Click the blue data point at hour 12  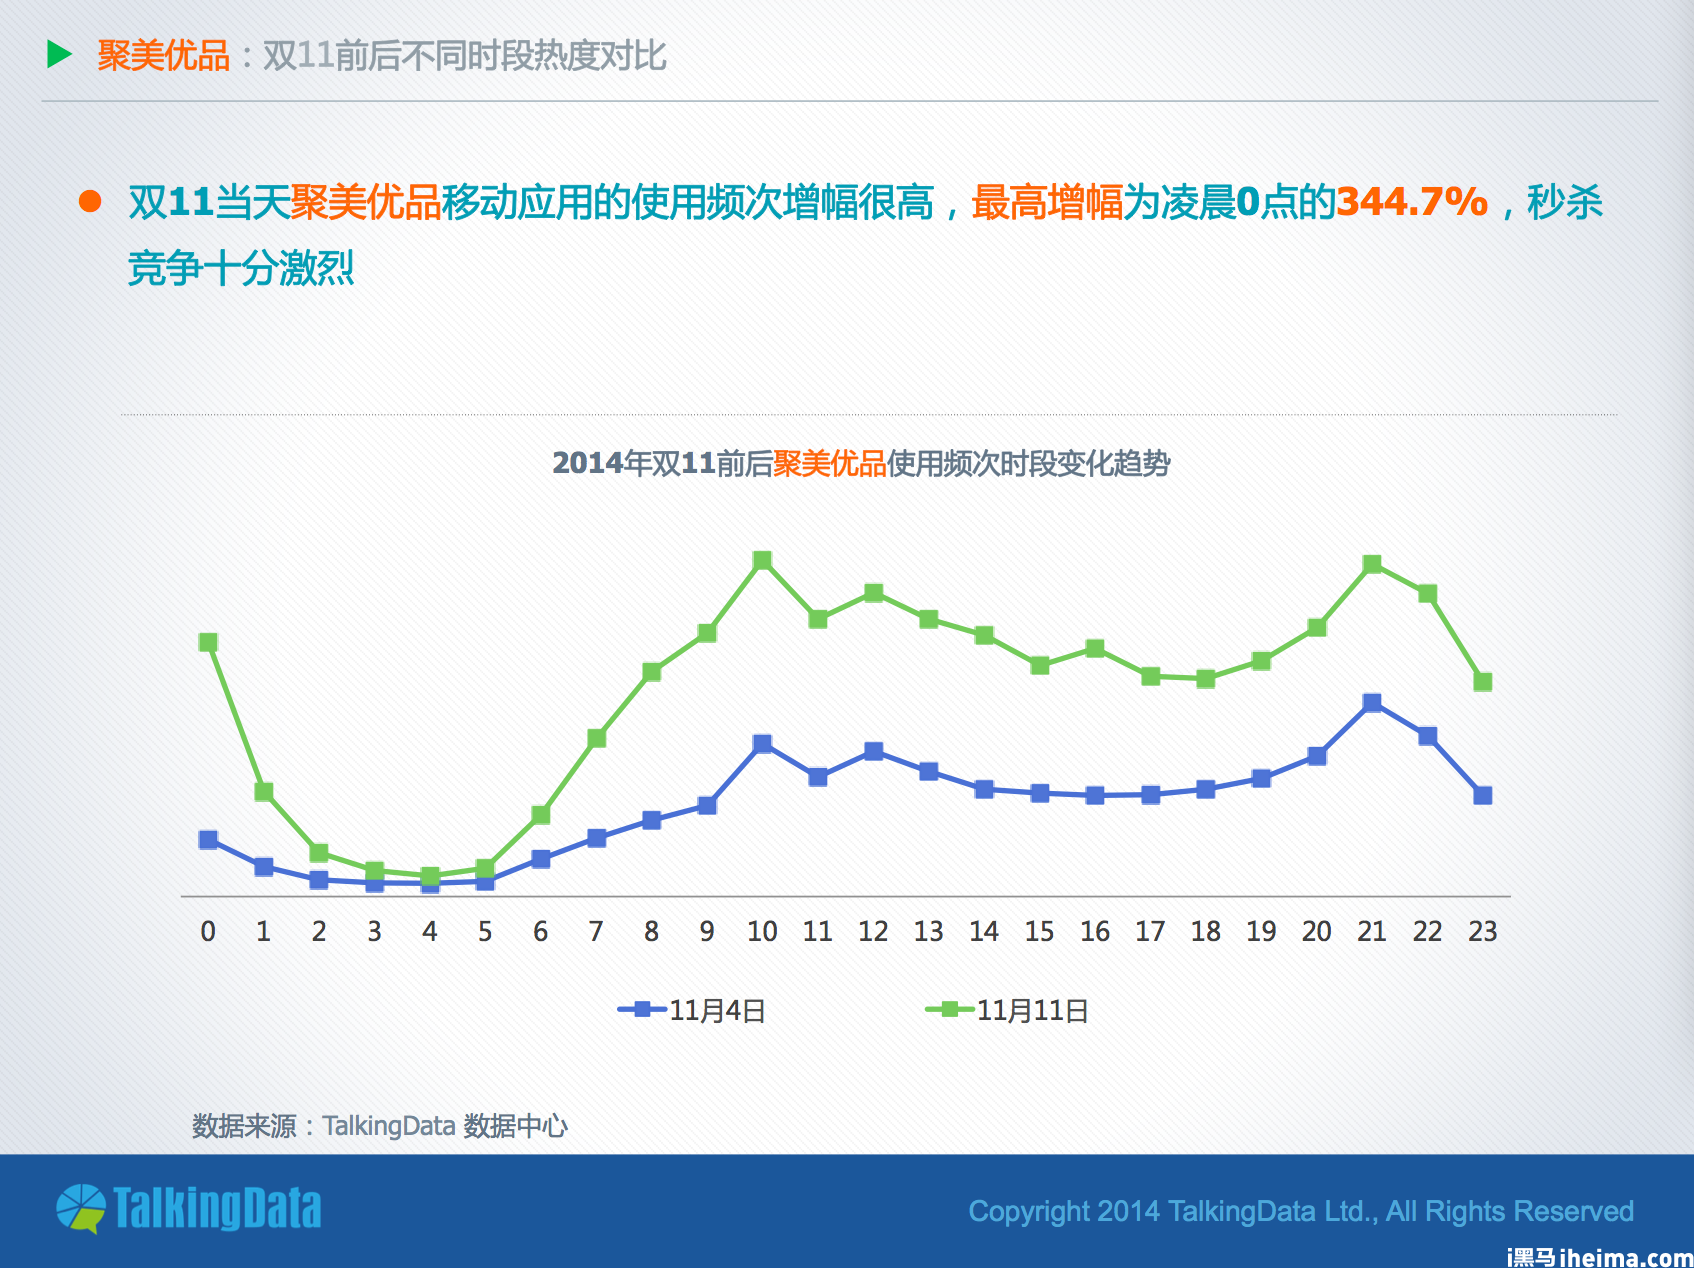(873, 751)
